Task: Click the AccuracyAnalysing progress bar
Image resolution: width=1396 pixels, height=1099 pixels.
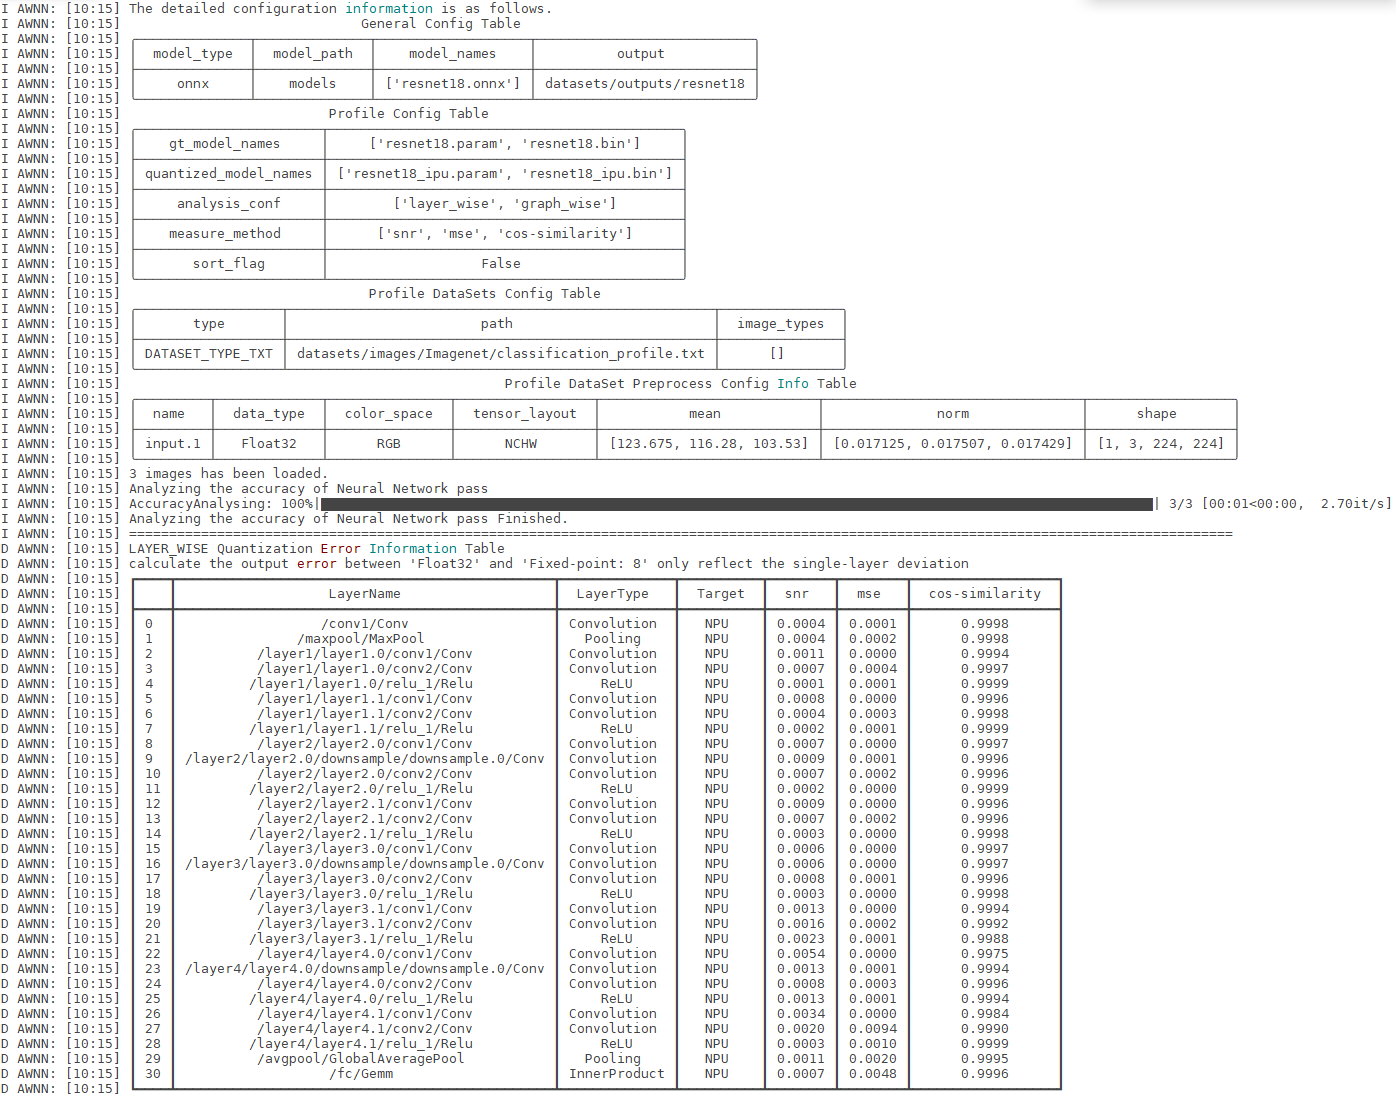Action: coord(737,504)
